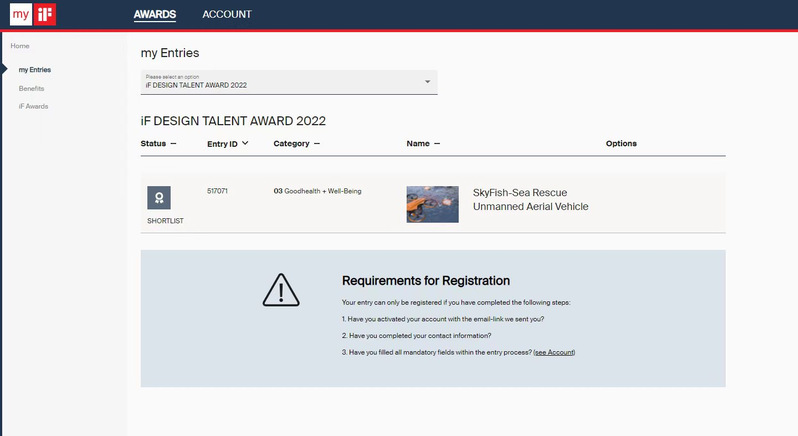
Task: Click the dash icon beside Status header
Action: pyautogui.click(x=173, y=143)
